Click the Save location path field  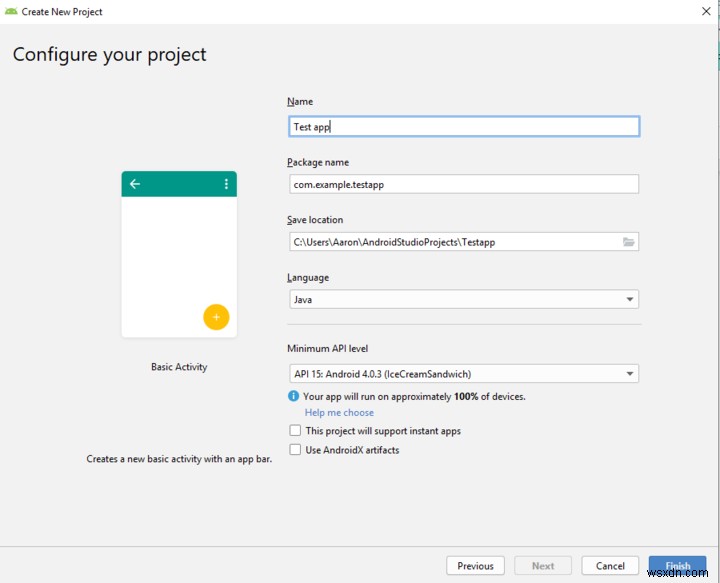pos(453,242)
